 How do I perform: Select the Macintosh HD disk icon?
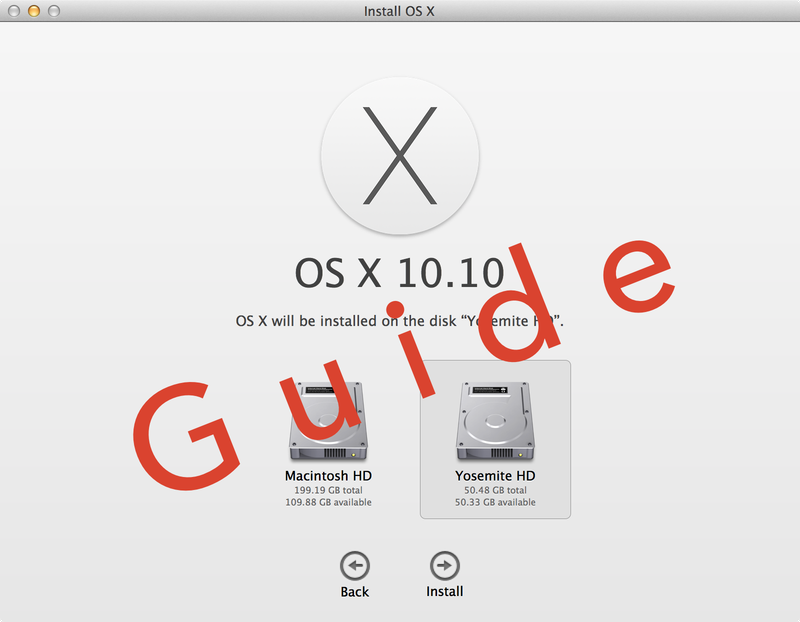pyautogui.click(x=329, y=421)
